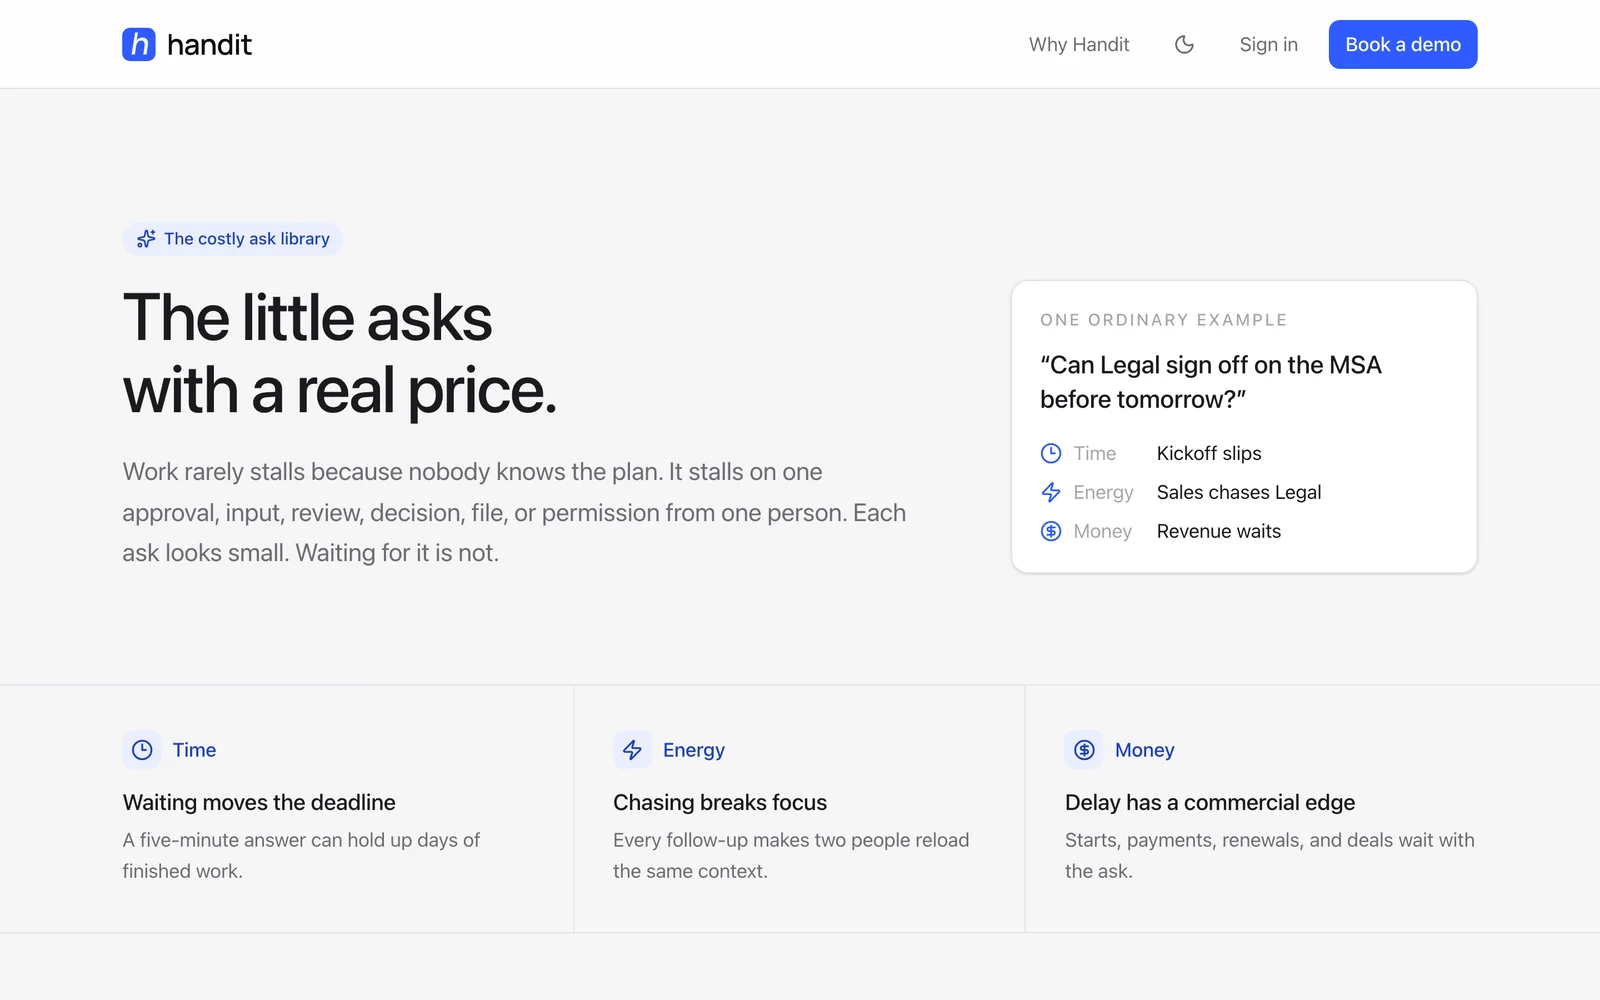Click the handit wordmark text
1600x1000 pixels.
209,44
